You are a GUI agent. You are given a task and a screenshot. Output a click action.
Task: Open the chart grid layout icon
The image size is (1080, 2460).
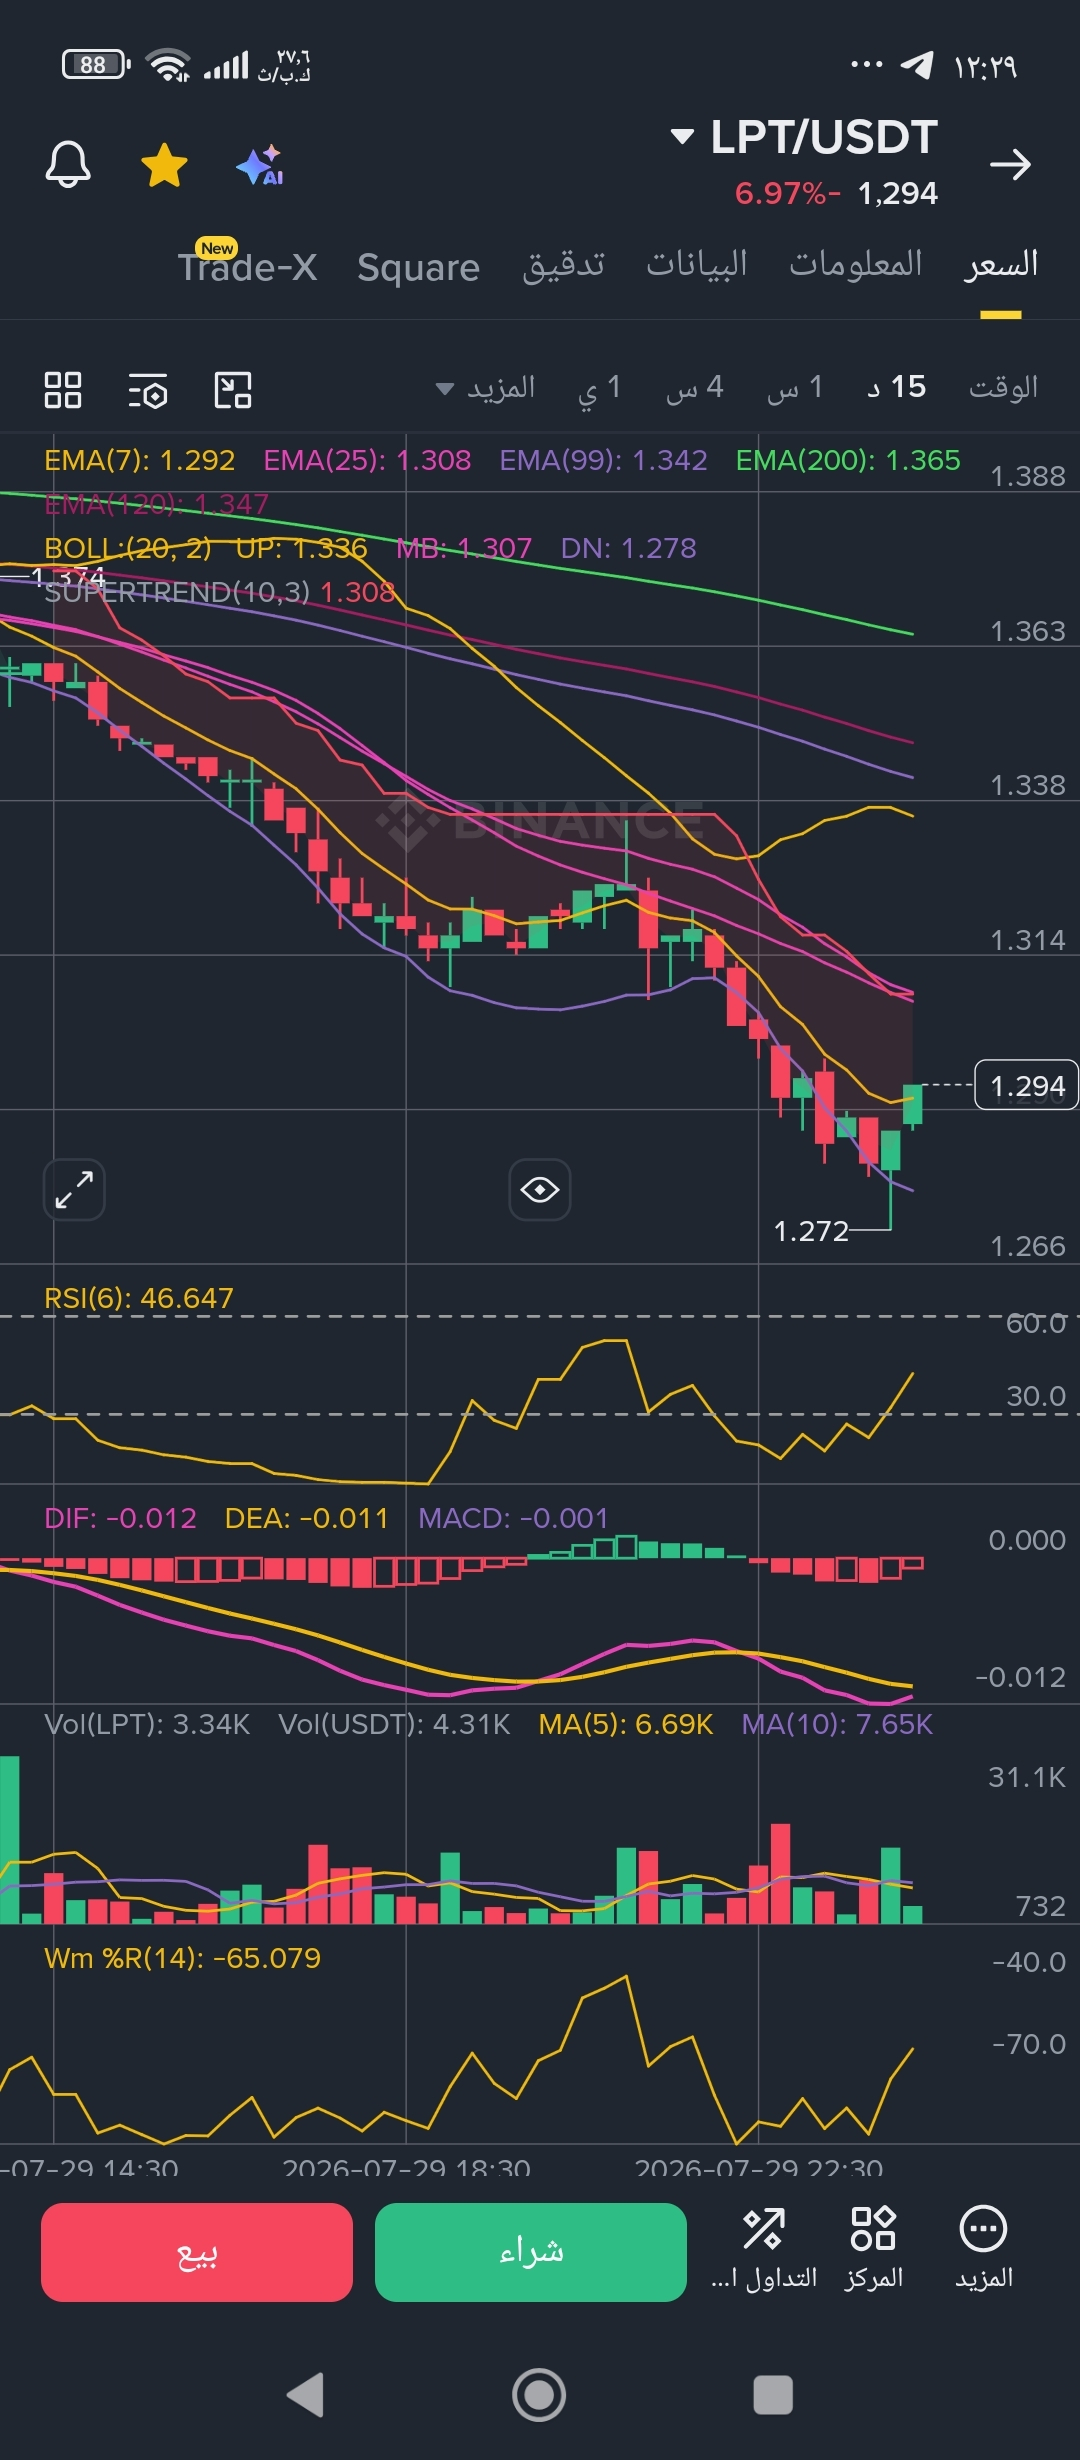63,390
